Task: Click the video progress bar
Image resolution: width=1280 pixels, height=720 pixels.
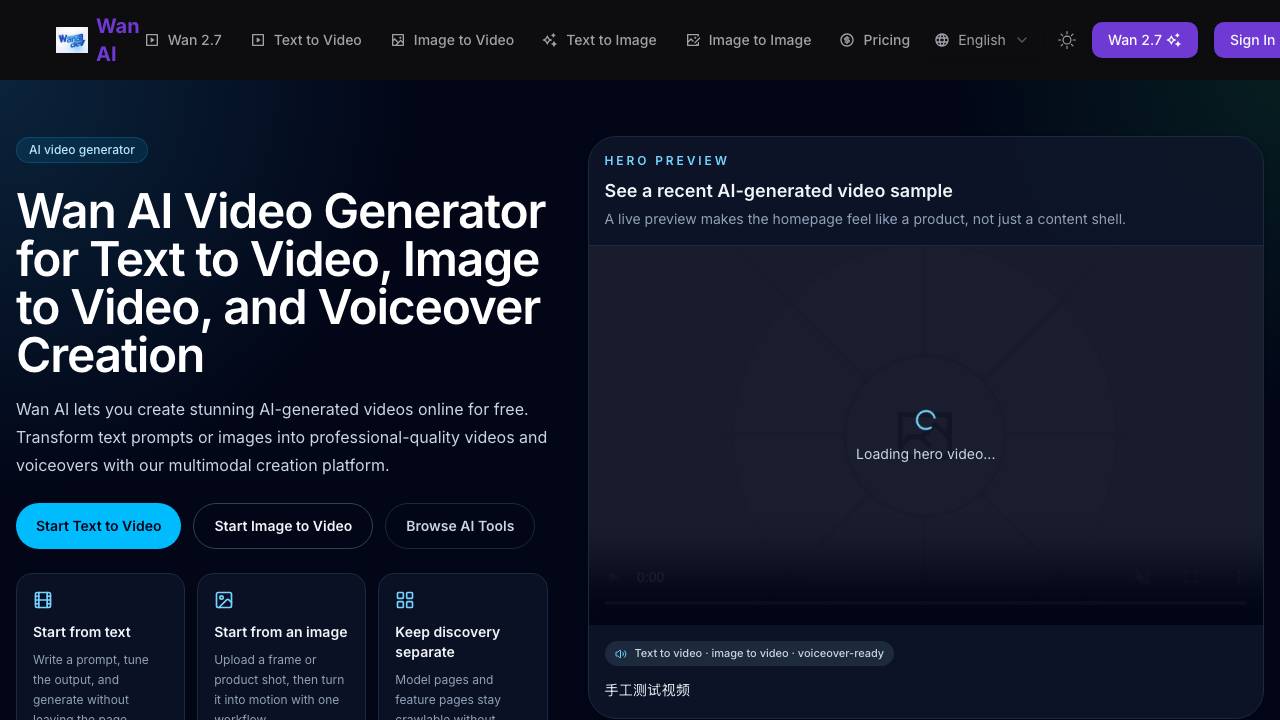Action: point(926,603)
